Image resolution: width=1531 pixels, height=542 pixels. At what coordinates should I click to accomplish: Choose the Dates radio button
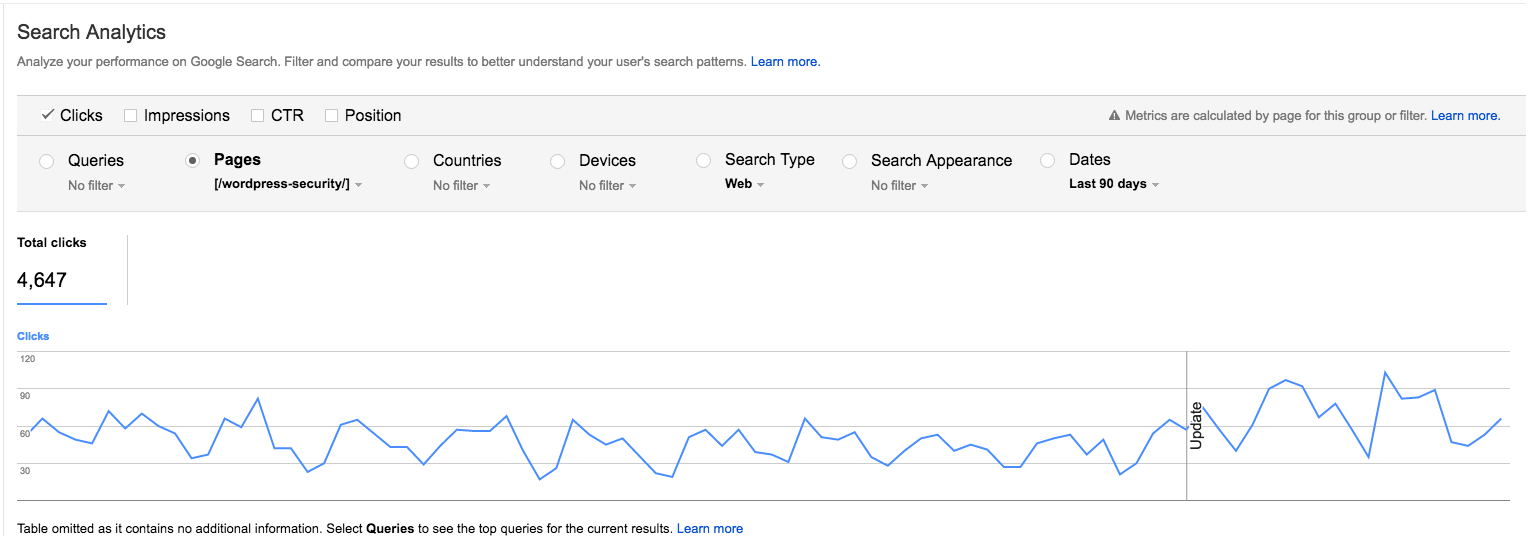1047,160
